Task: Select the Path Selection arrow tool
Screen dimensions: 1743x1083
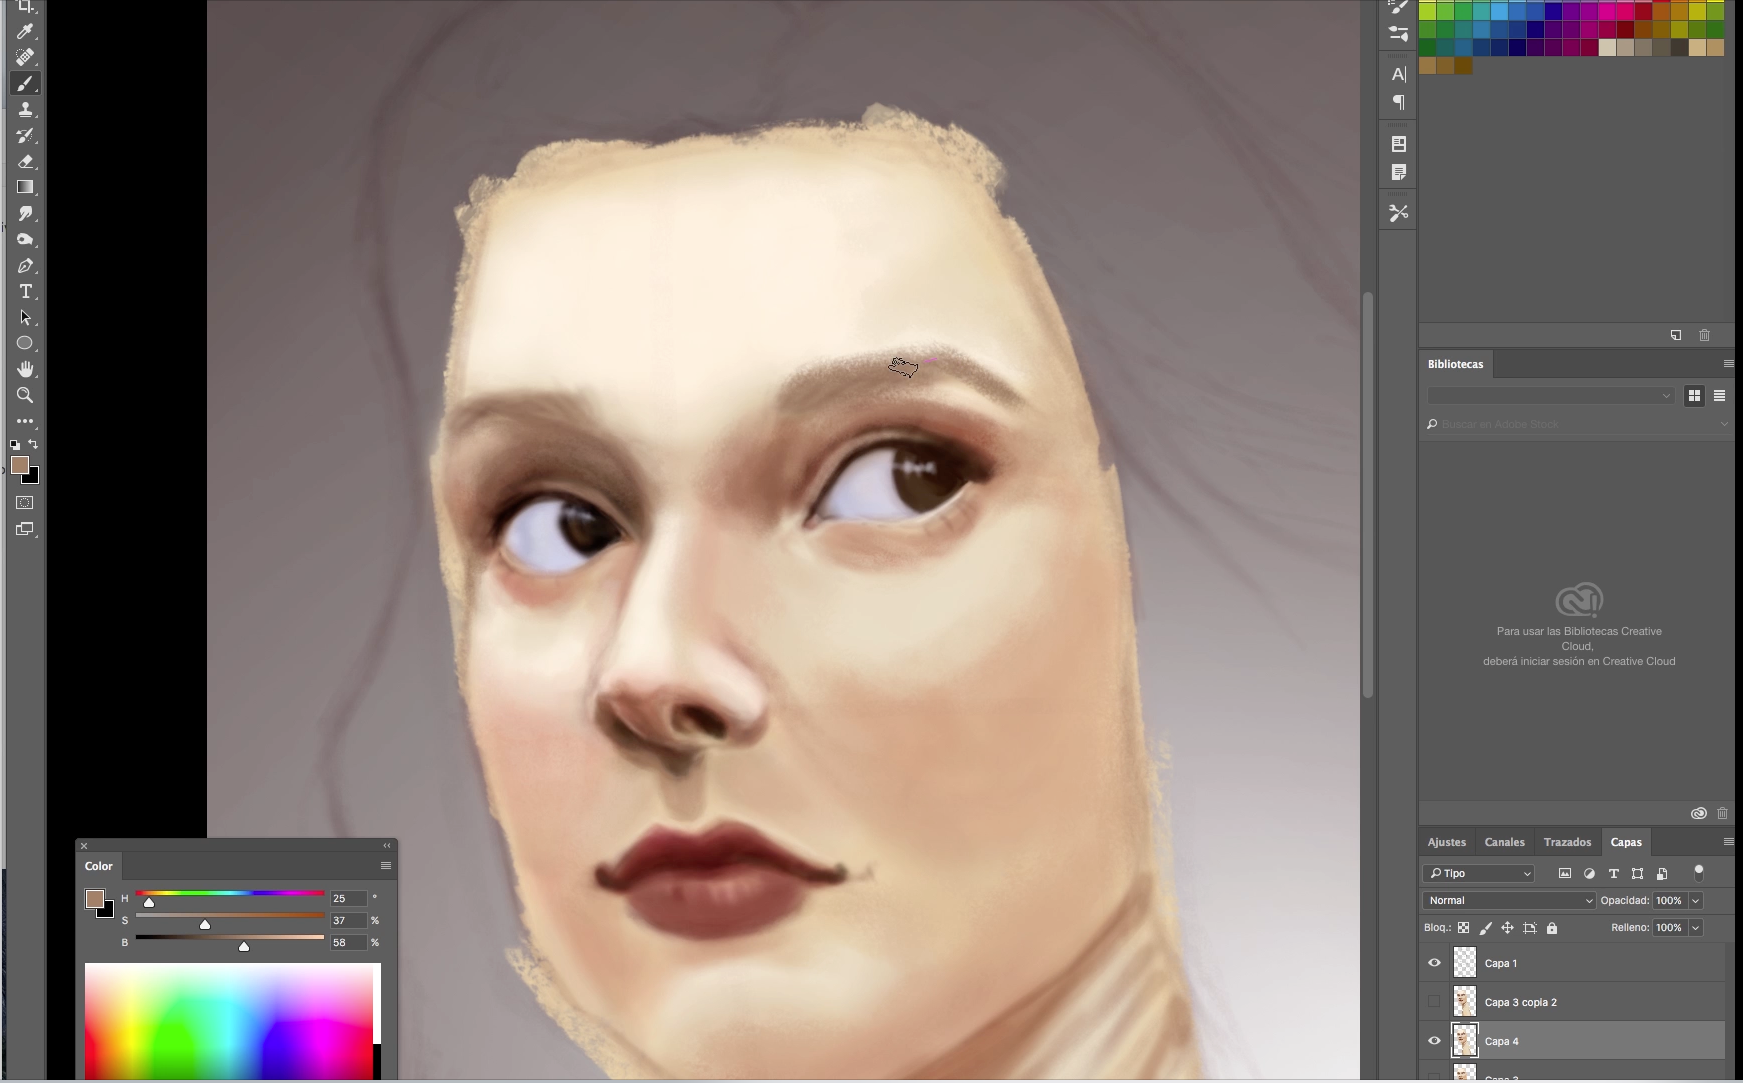Action: [x=25, y=318]
